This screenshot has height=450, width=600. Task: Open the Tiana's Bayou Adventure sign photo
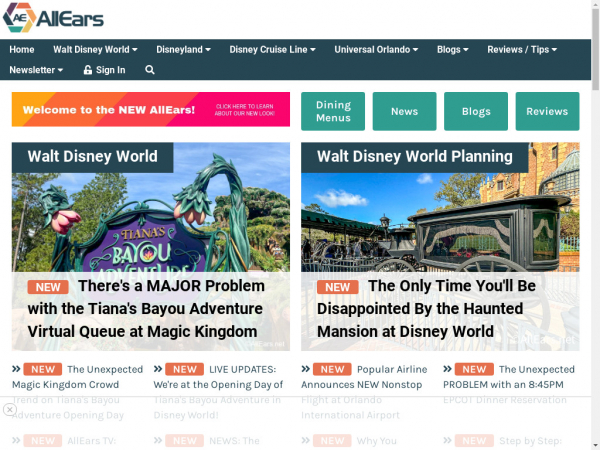click(x=151, y=222)
